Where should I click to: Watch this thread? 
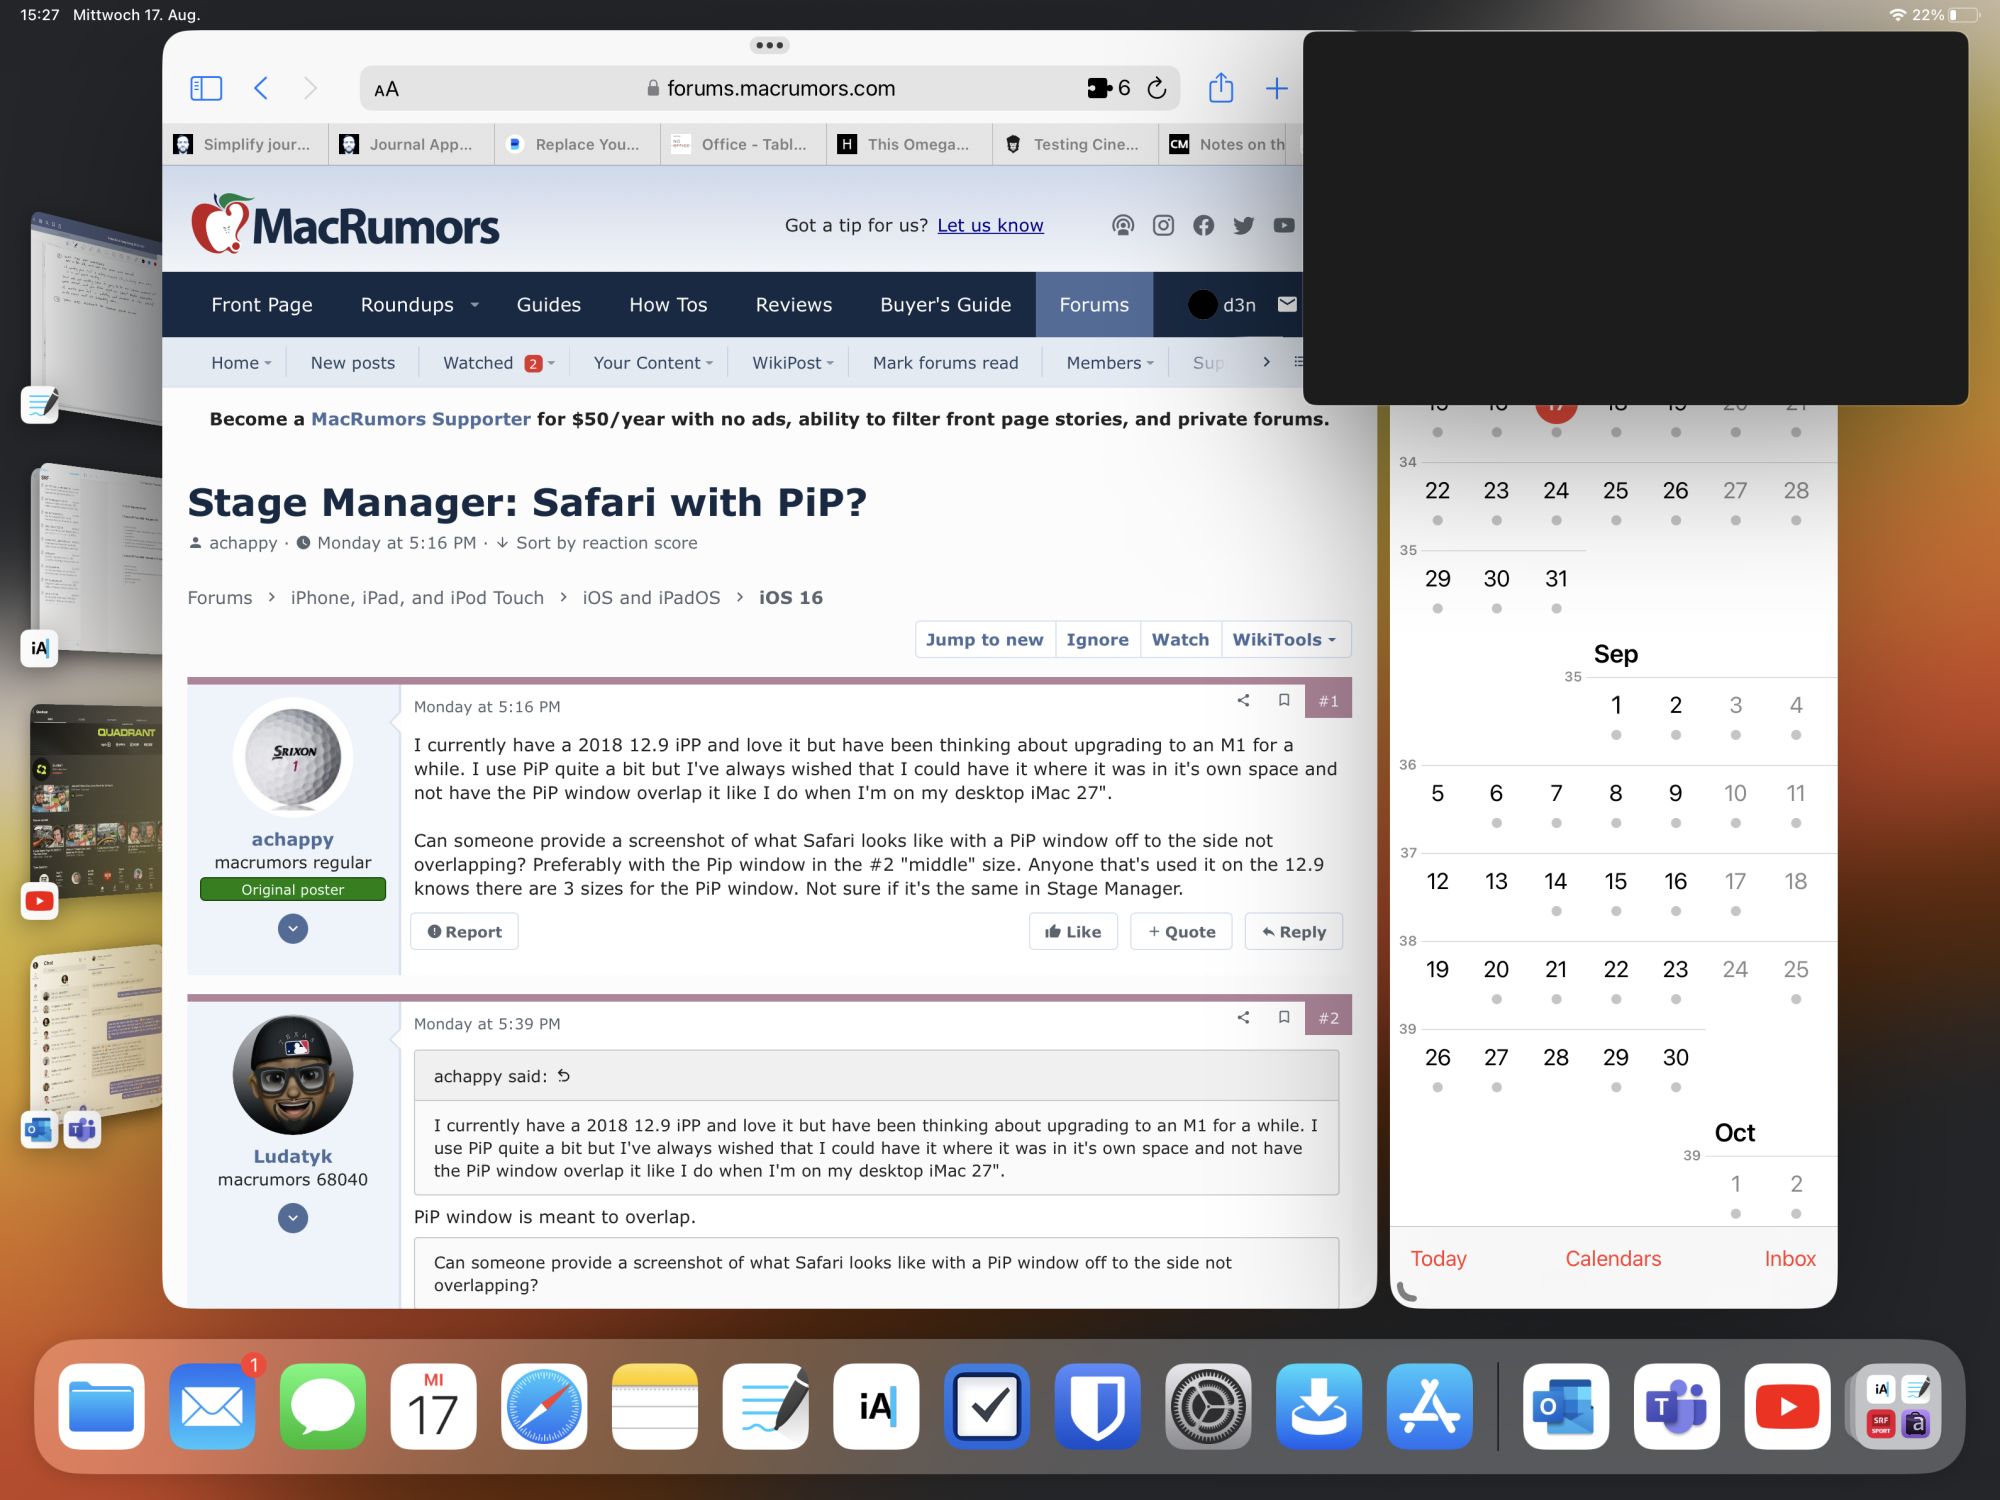pyautogui.click(x=1180, y=639)
